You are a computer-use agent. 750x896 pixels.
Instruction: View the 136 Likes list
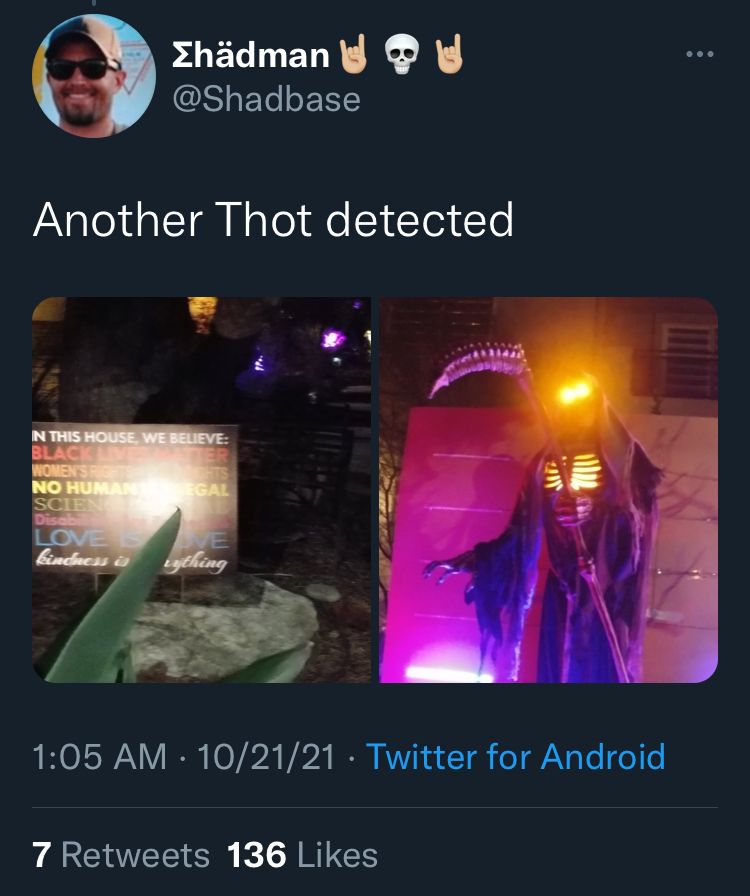302,855
